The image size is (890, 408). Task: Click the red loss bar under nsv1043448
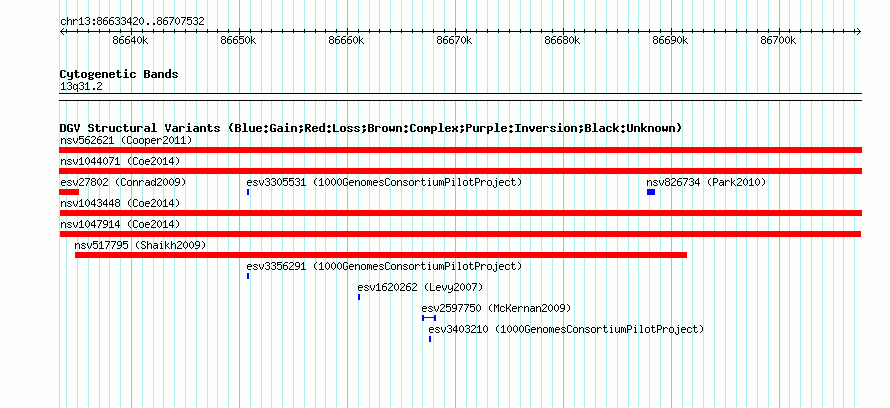[460, 213]
